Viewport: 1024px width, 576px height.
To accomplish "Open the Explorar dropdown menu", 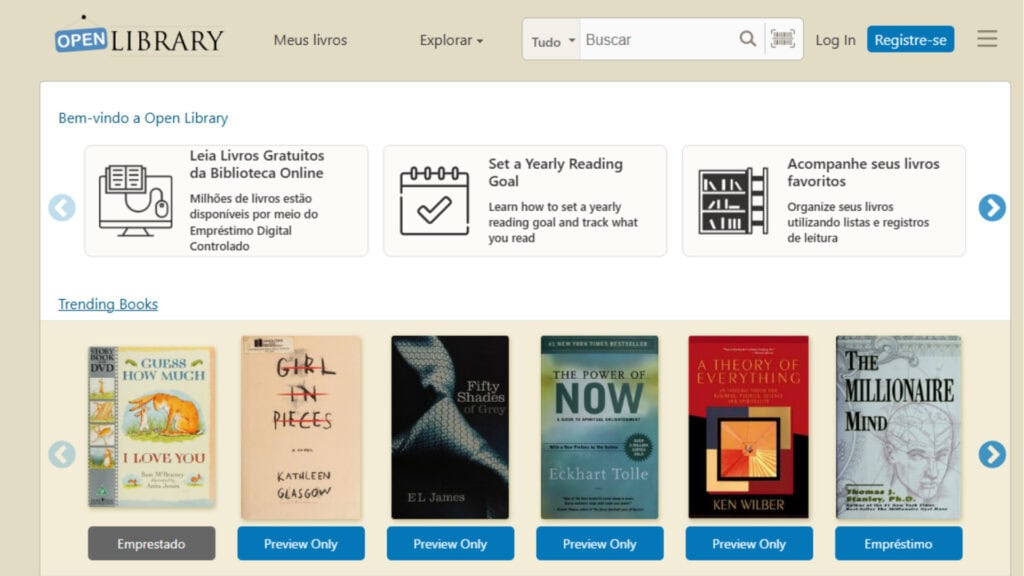I will 451,40.
